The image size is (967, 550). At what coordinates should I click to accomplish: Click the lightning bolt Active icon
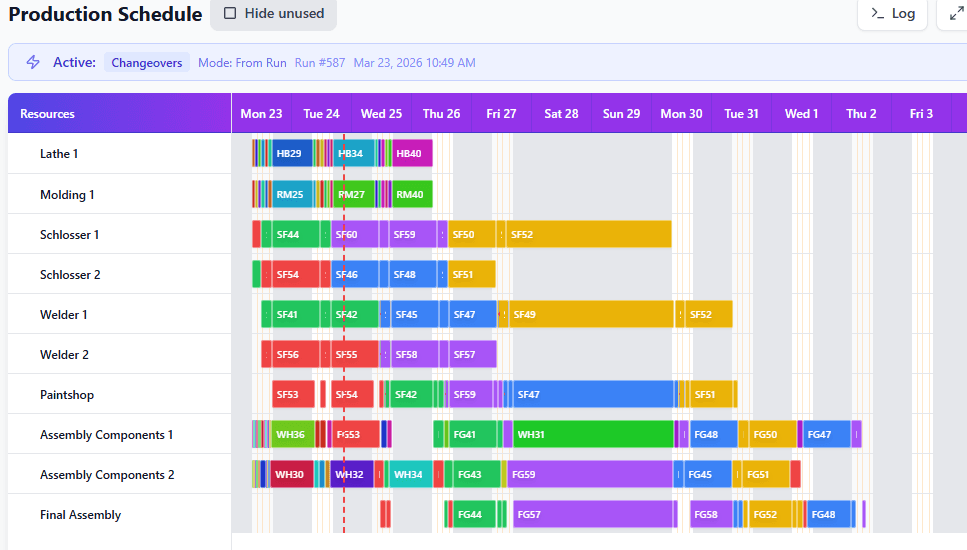(x=33, y=62)
